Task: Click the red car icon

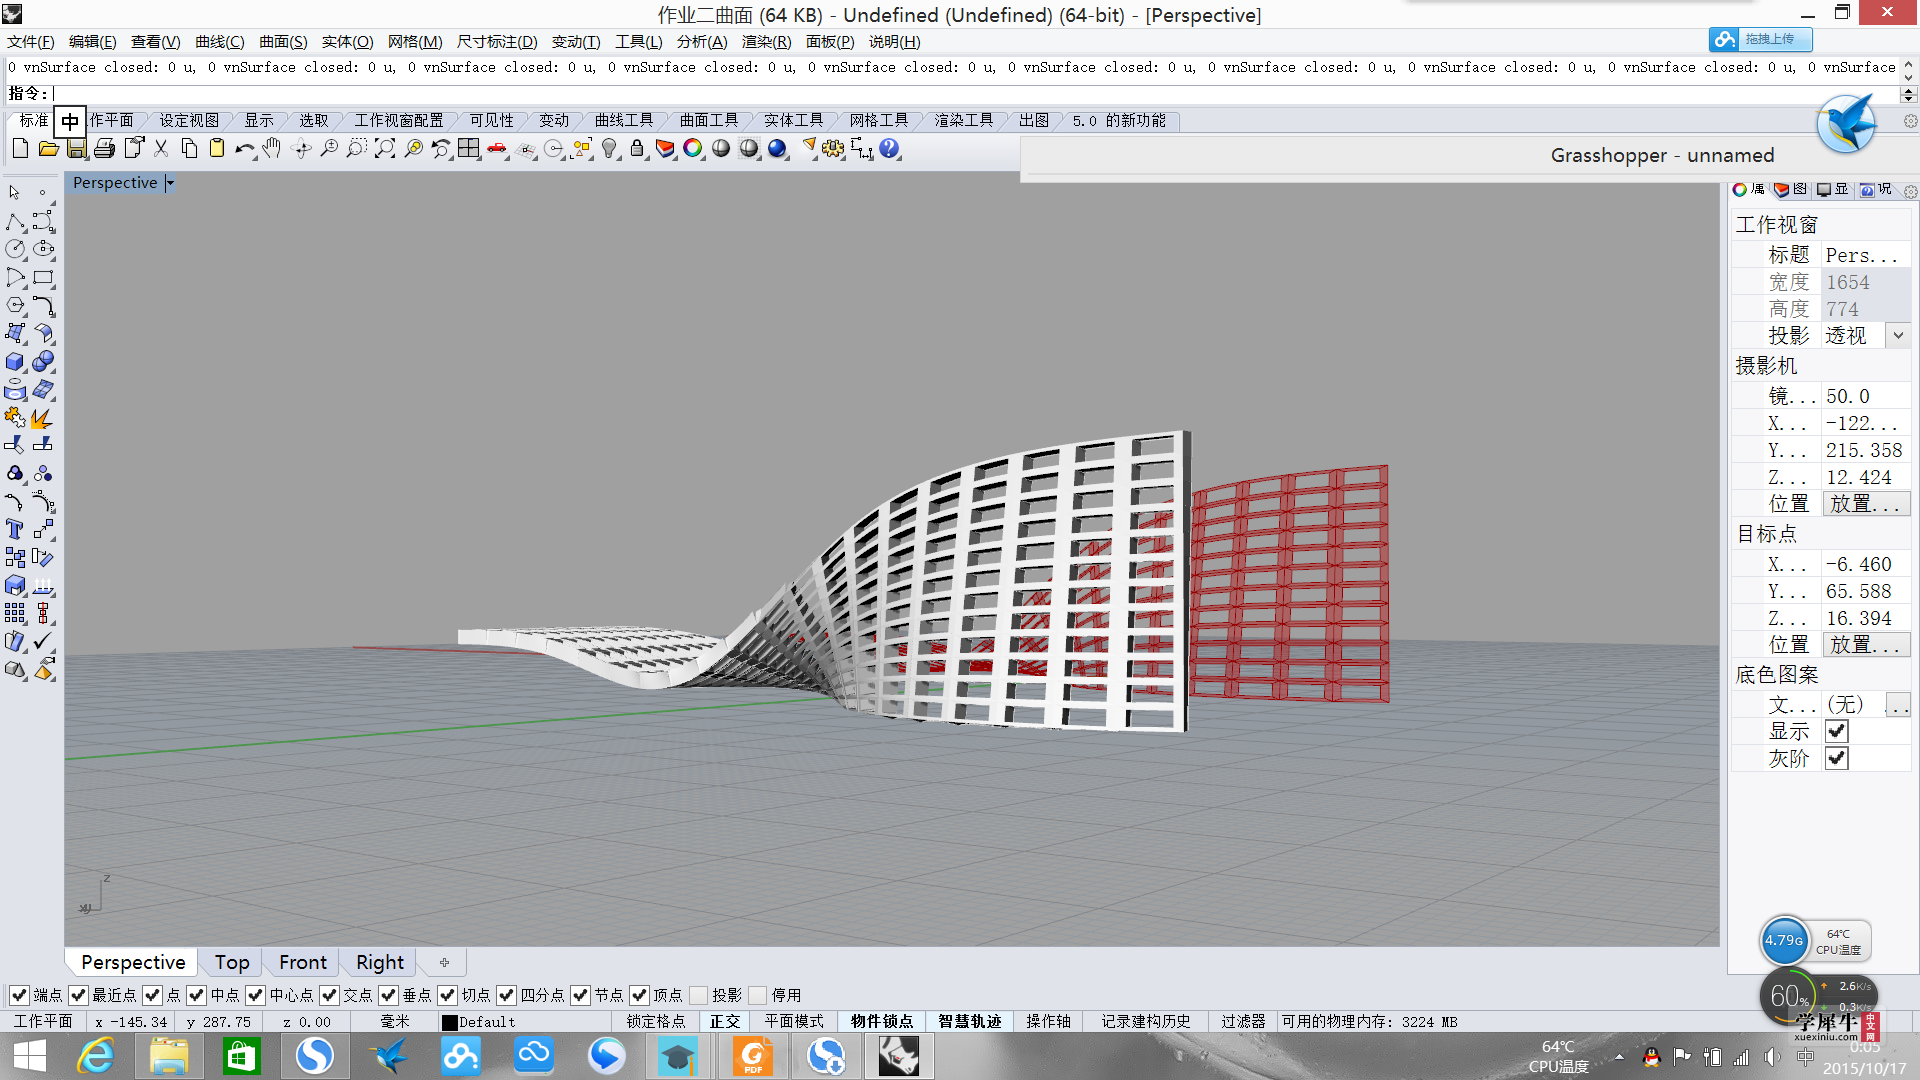Action: [497, 149]
